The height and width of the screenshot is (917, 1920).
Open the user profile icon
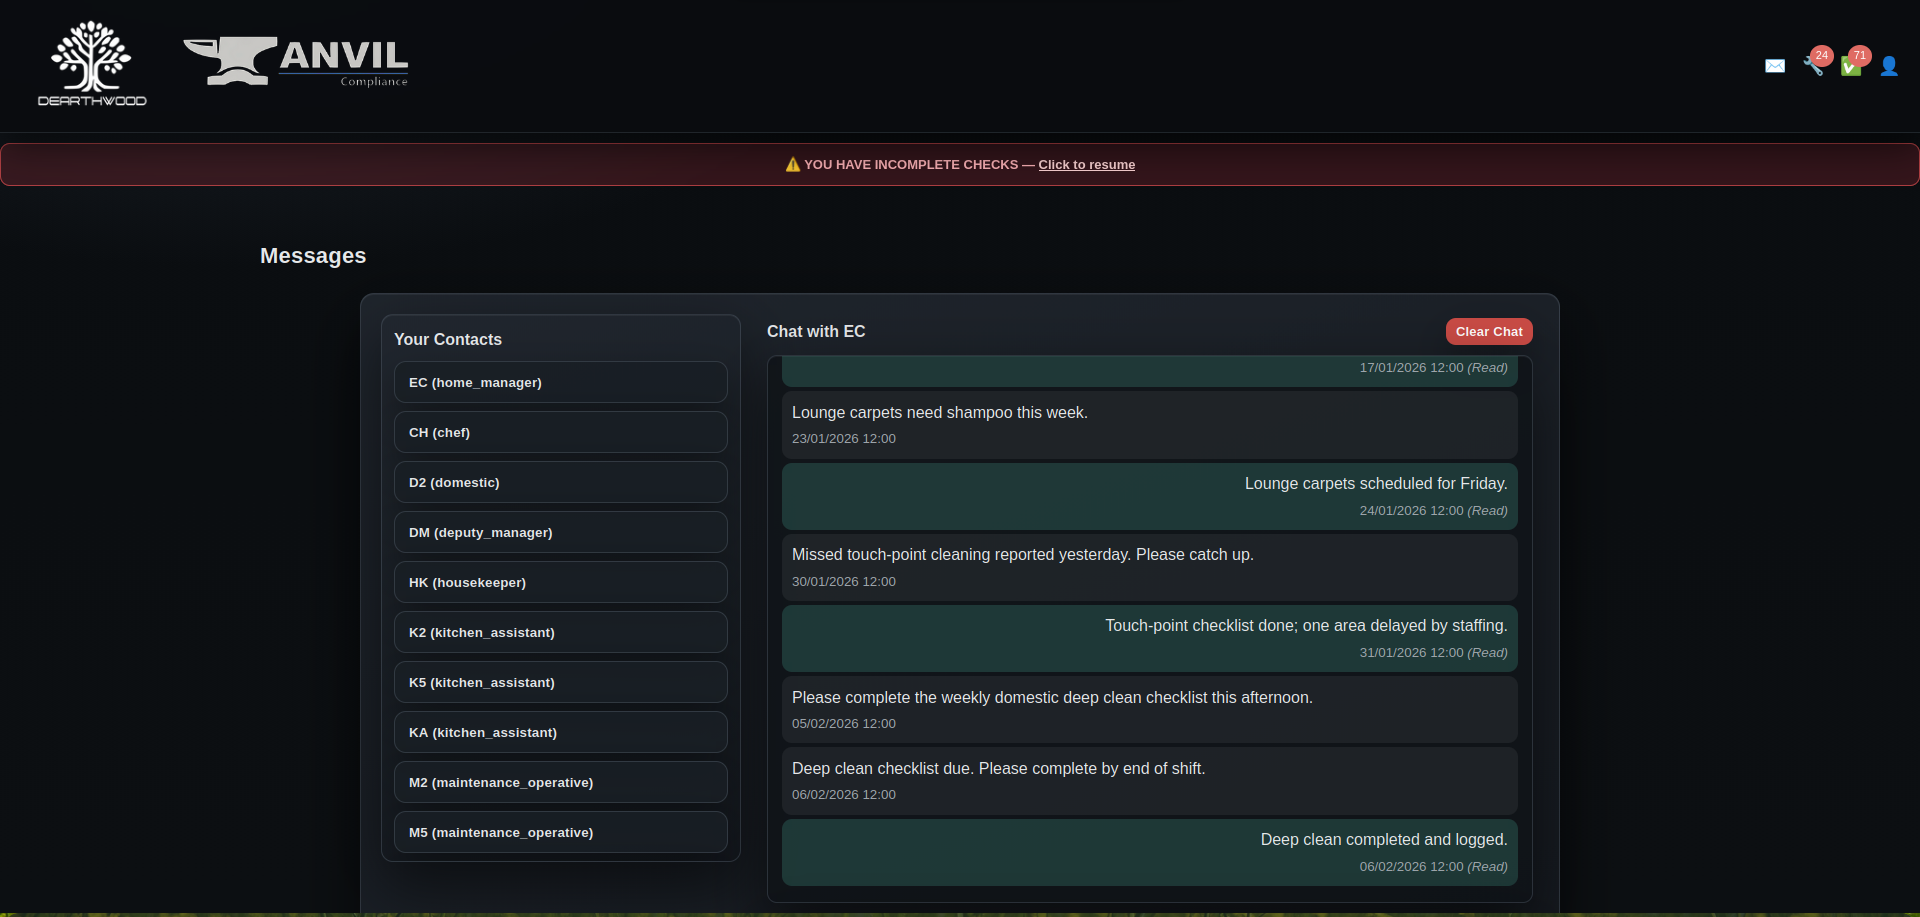click(x=1889, y=66)
